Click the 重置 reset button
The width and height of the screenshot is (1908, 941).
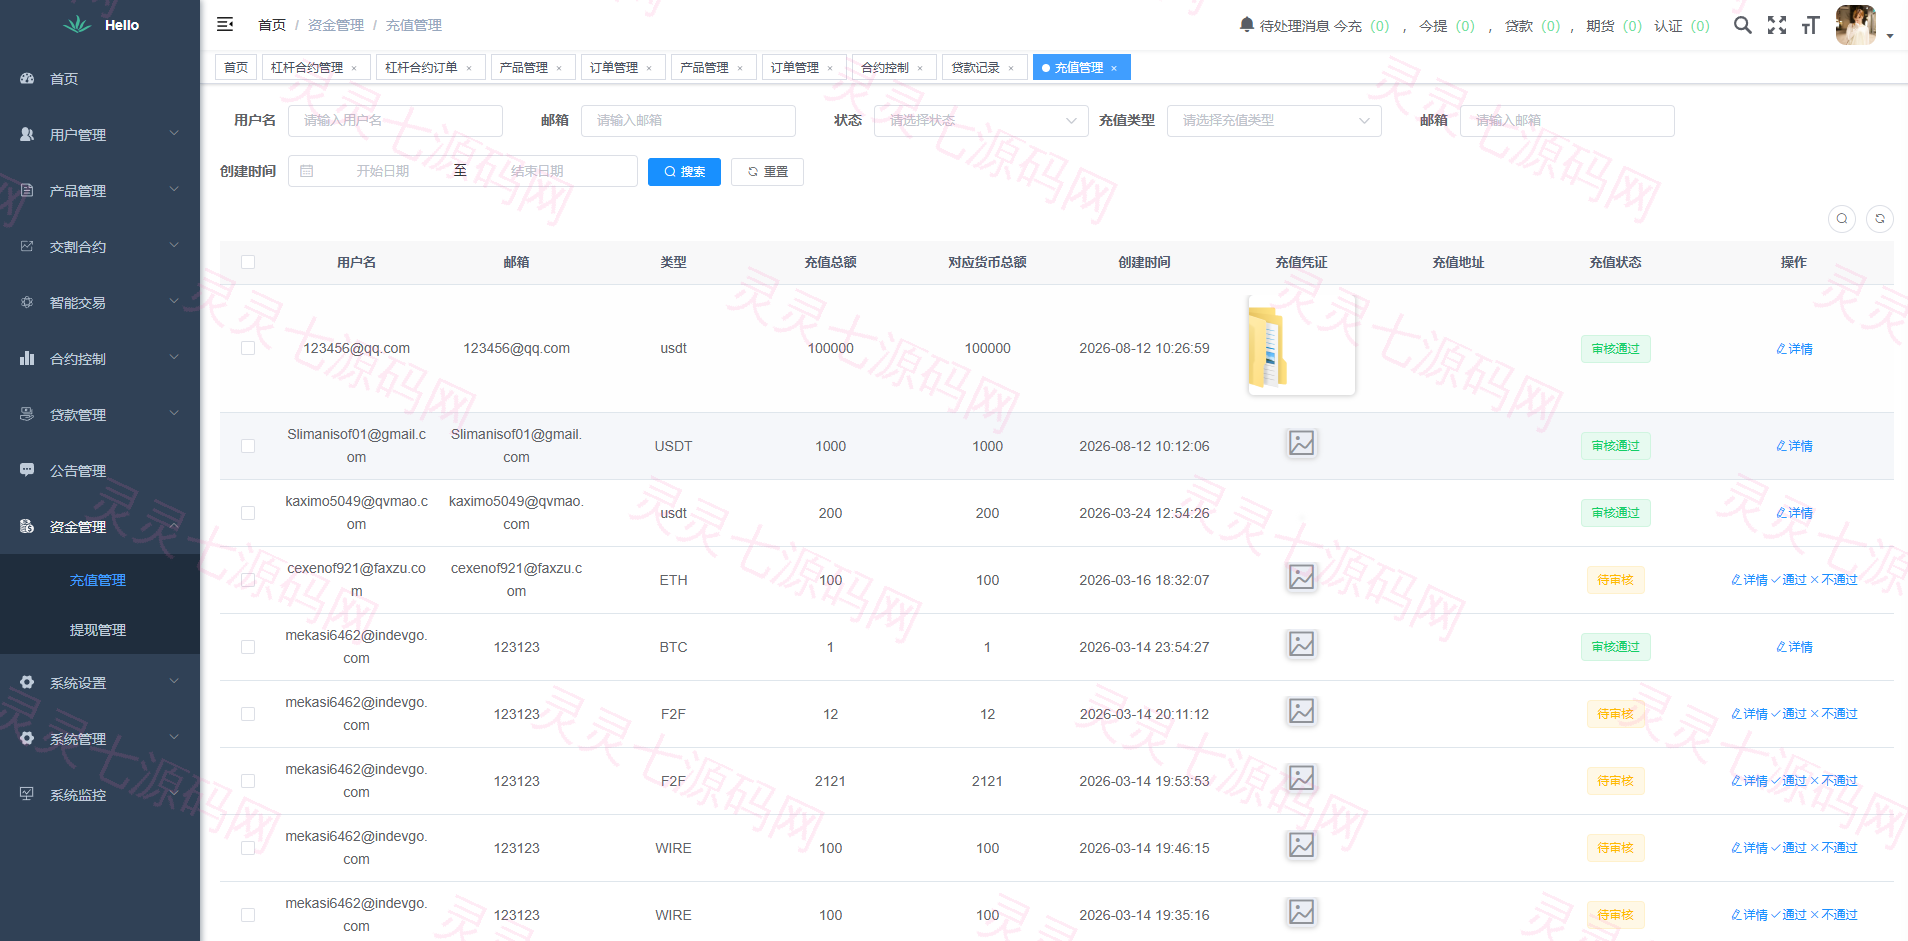[767, 172]
